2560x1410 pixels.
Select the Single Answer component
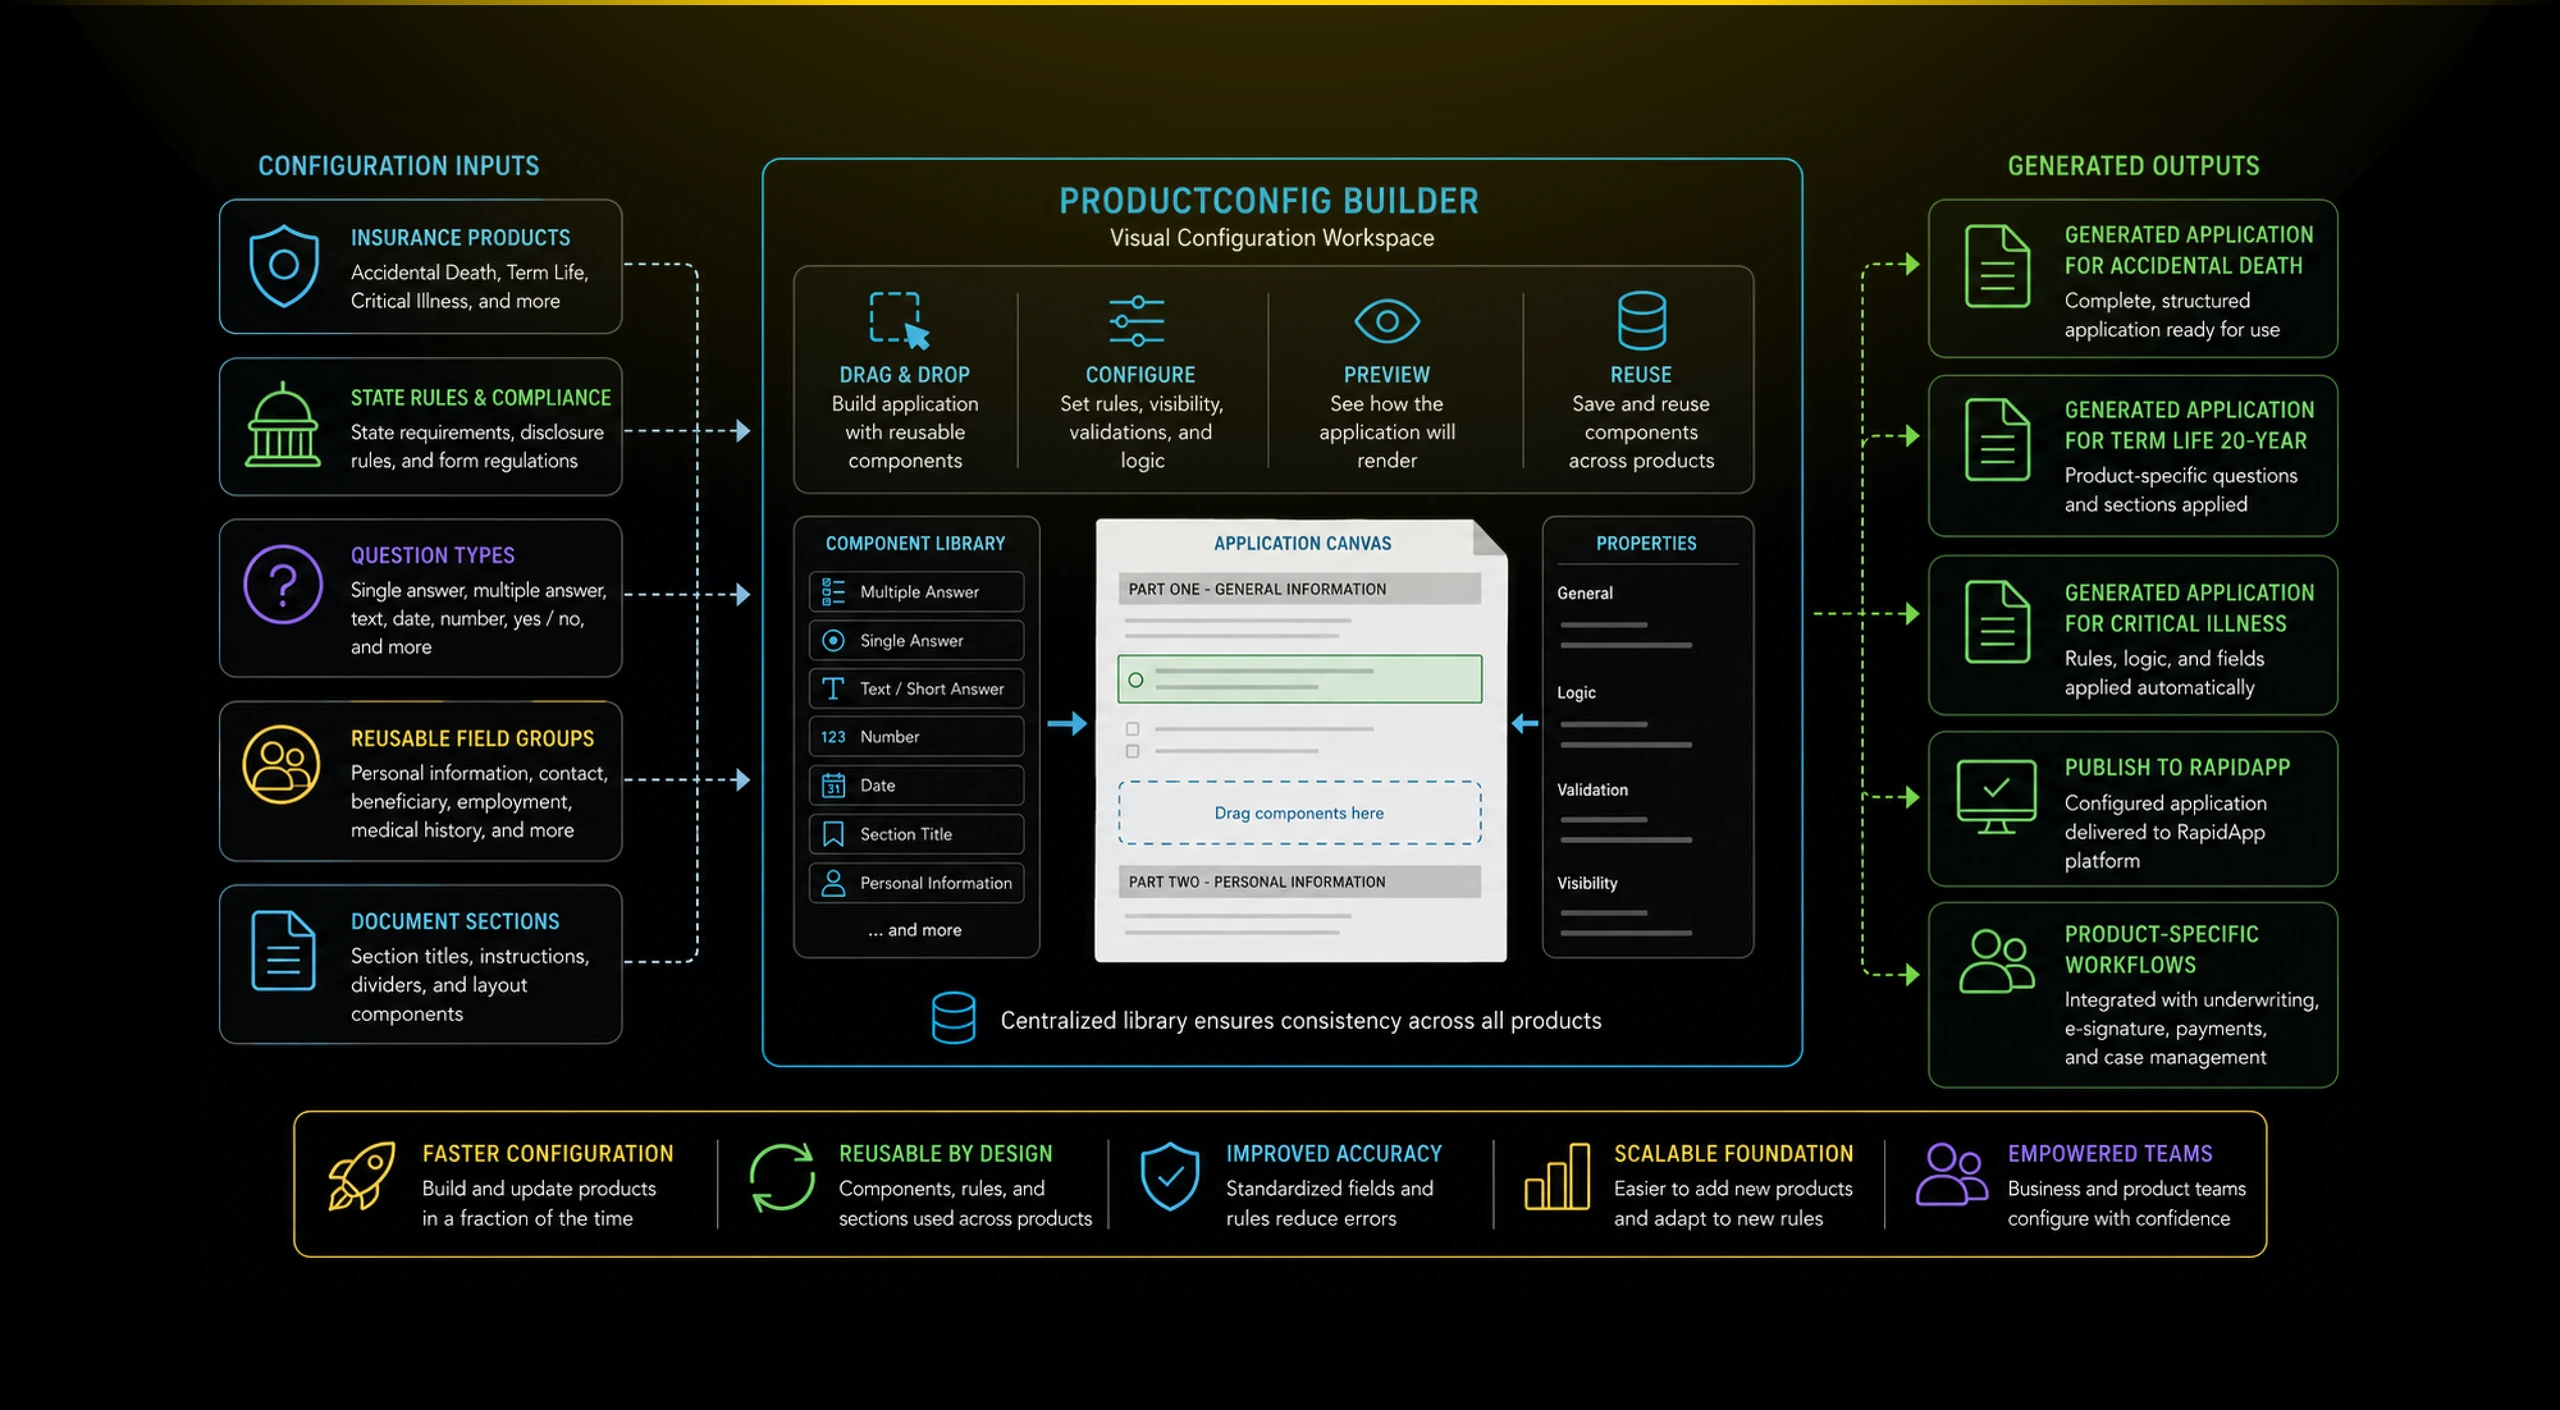916,640
